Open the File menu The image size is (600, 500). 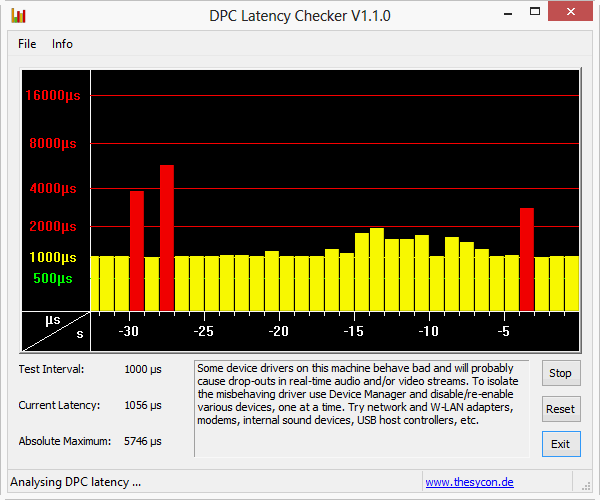click(27, 44)
